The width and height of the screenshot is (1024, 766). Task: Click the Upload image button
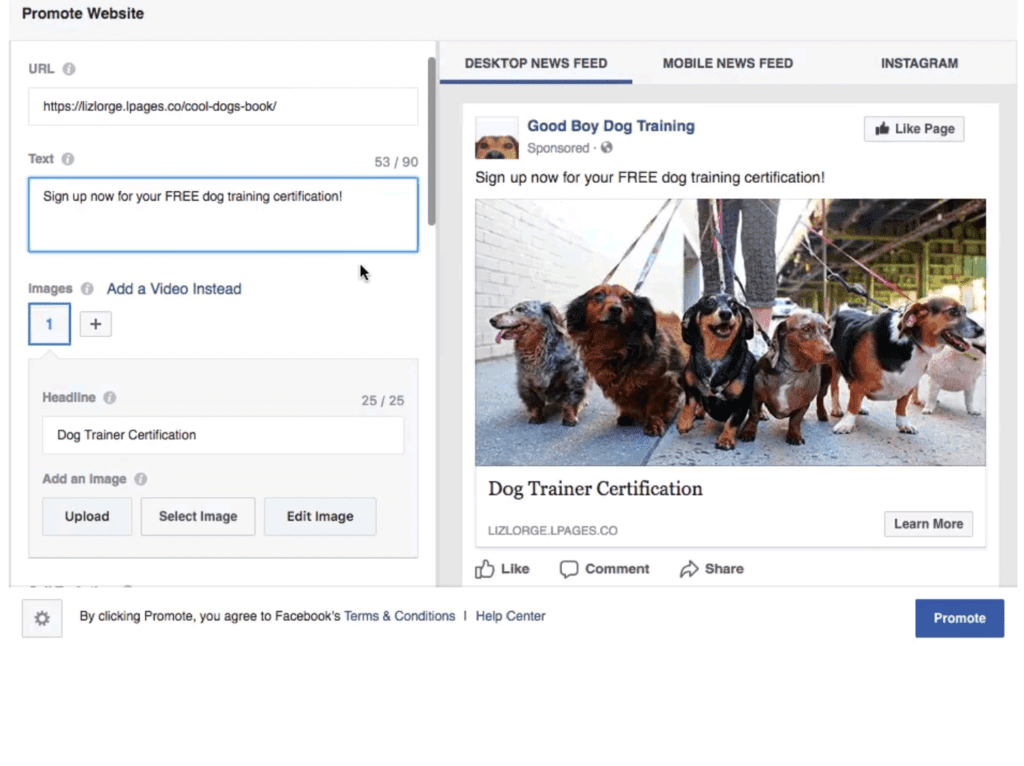(x=87, y=516)
